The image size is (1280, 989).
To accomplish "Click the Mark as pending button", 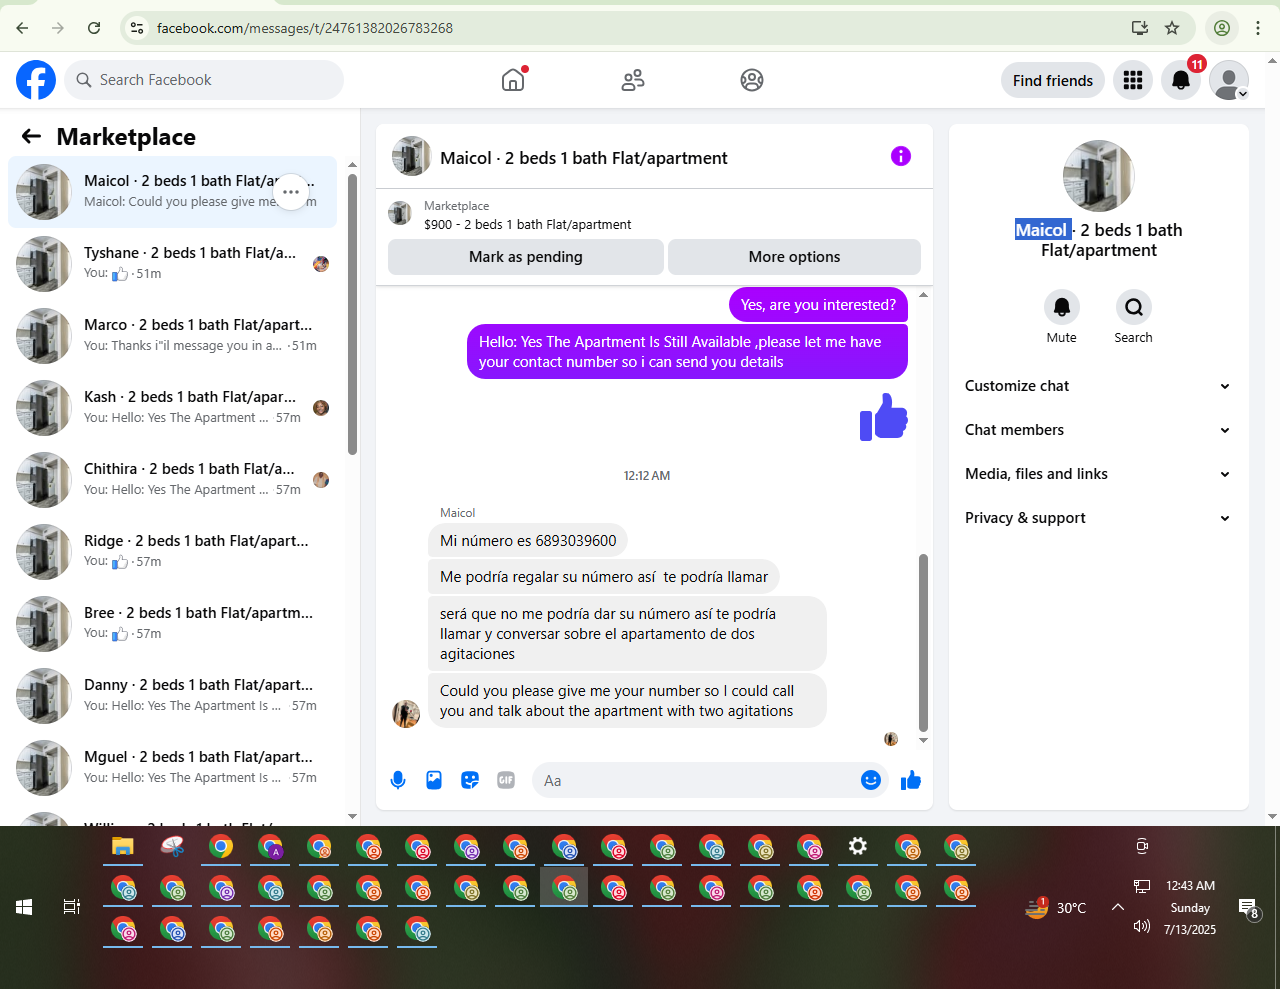I will pos(526,257).
